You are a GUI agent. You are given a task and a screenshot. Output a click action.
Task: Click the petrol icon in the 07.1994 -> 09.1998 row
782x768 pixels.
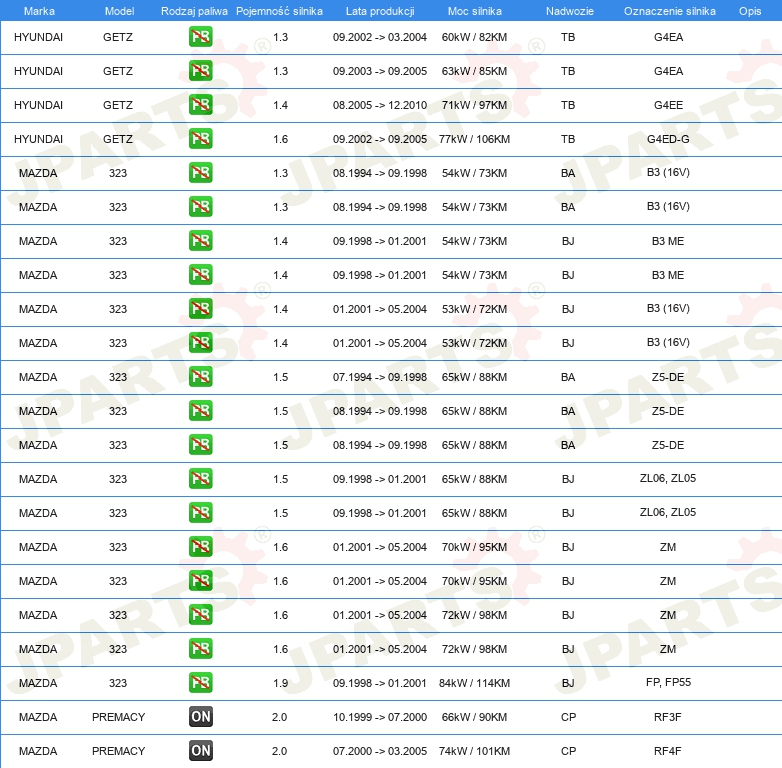[200, 377]
